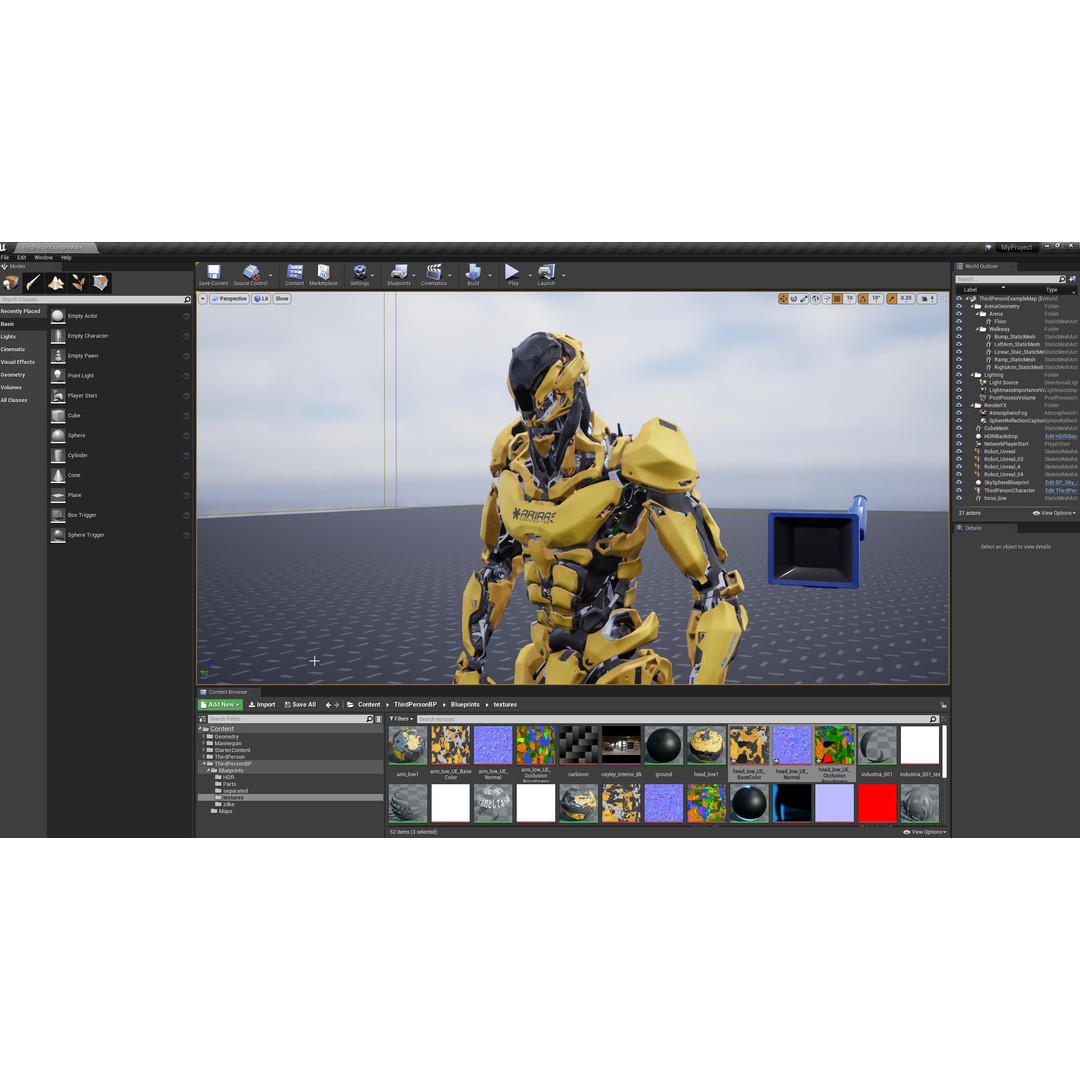The height and width of the screenshot is (1080, 1080).
Task: Open the Perspective view mode dropdown
Action: tap(229, 299)
